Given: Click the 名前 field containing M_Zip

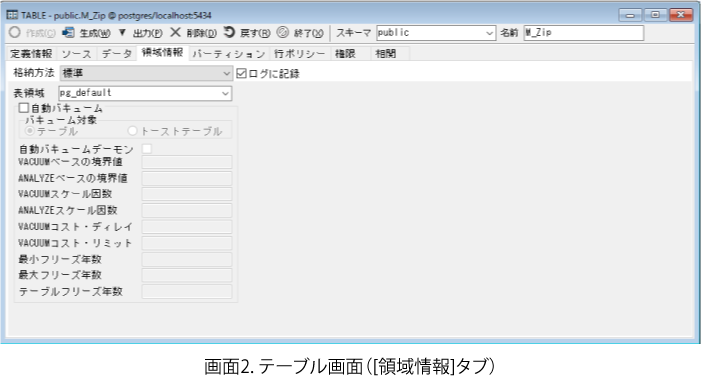Looking at the screenshot, I should (584, 33).
